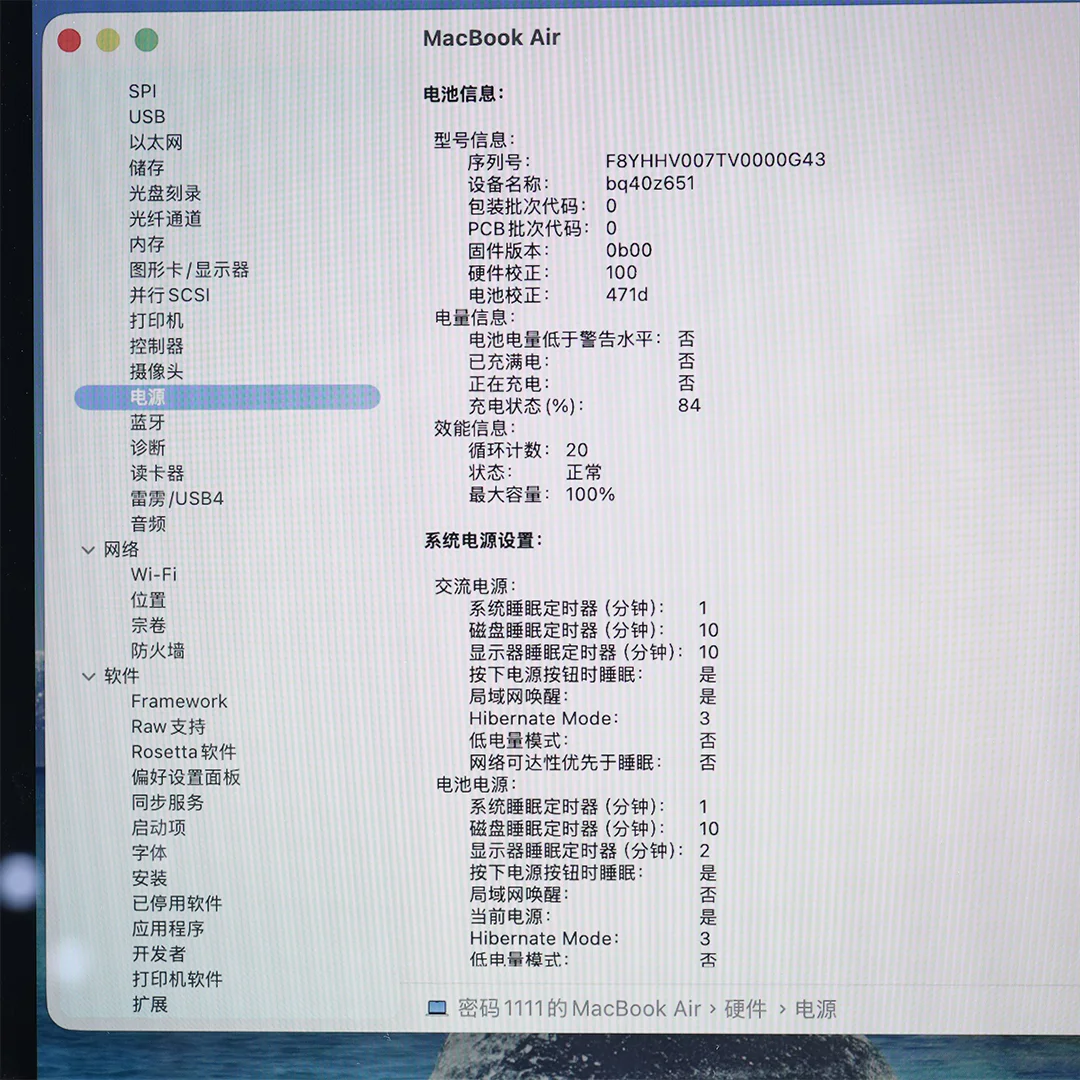Select 雷雳/USB4 in sidebar

coord(177,499)
